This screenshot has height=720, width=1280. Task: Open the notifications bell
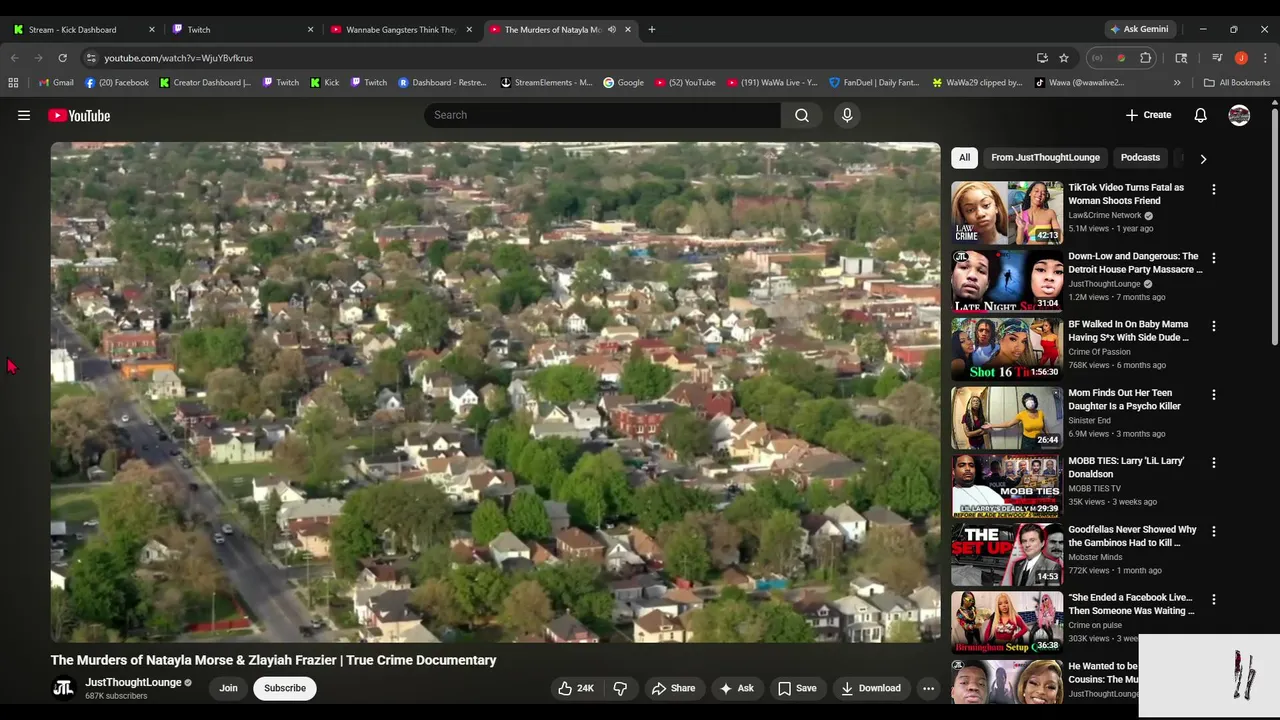[x=1200, y=115]
